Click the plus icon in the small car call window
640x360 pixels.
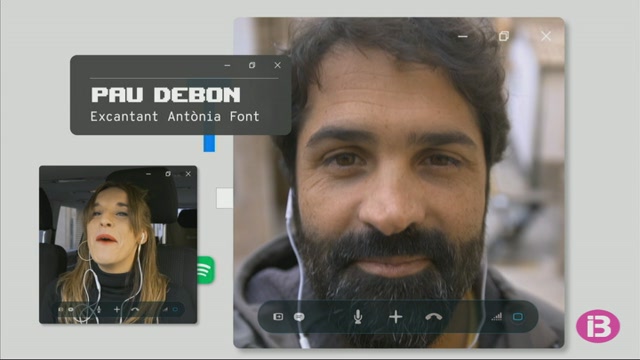(117, 309)
